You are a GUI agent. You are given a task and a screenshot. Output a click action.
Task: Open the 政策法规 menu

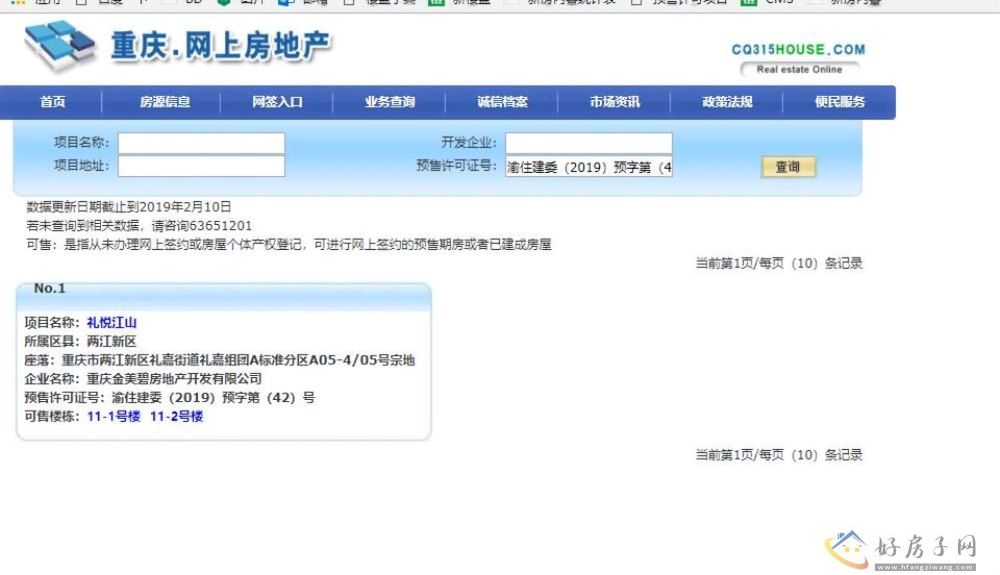pyautogui.click(x=727, y=102)
